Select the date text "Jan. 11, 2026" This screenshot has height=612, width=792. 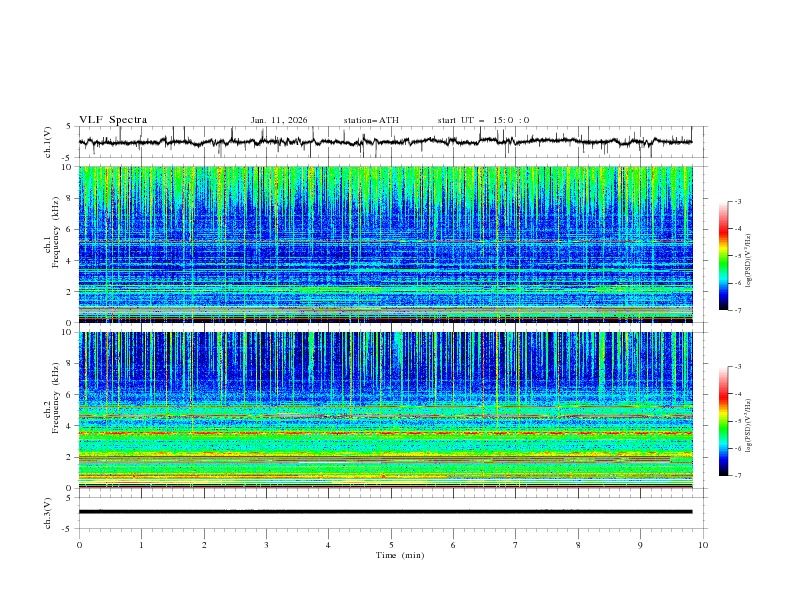click(x=279, y=120)
